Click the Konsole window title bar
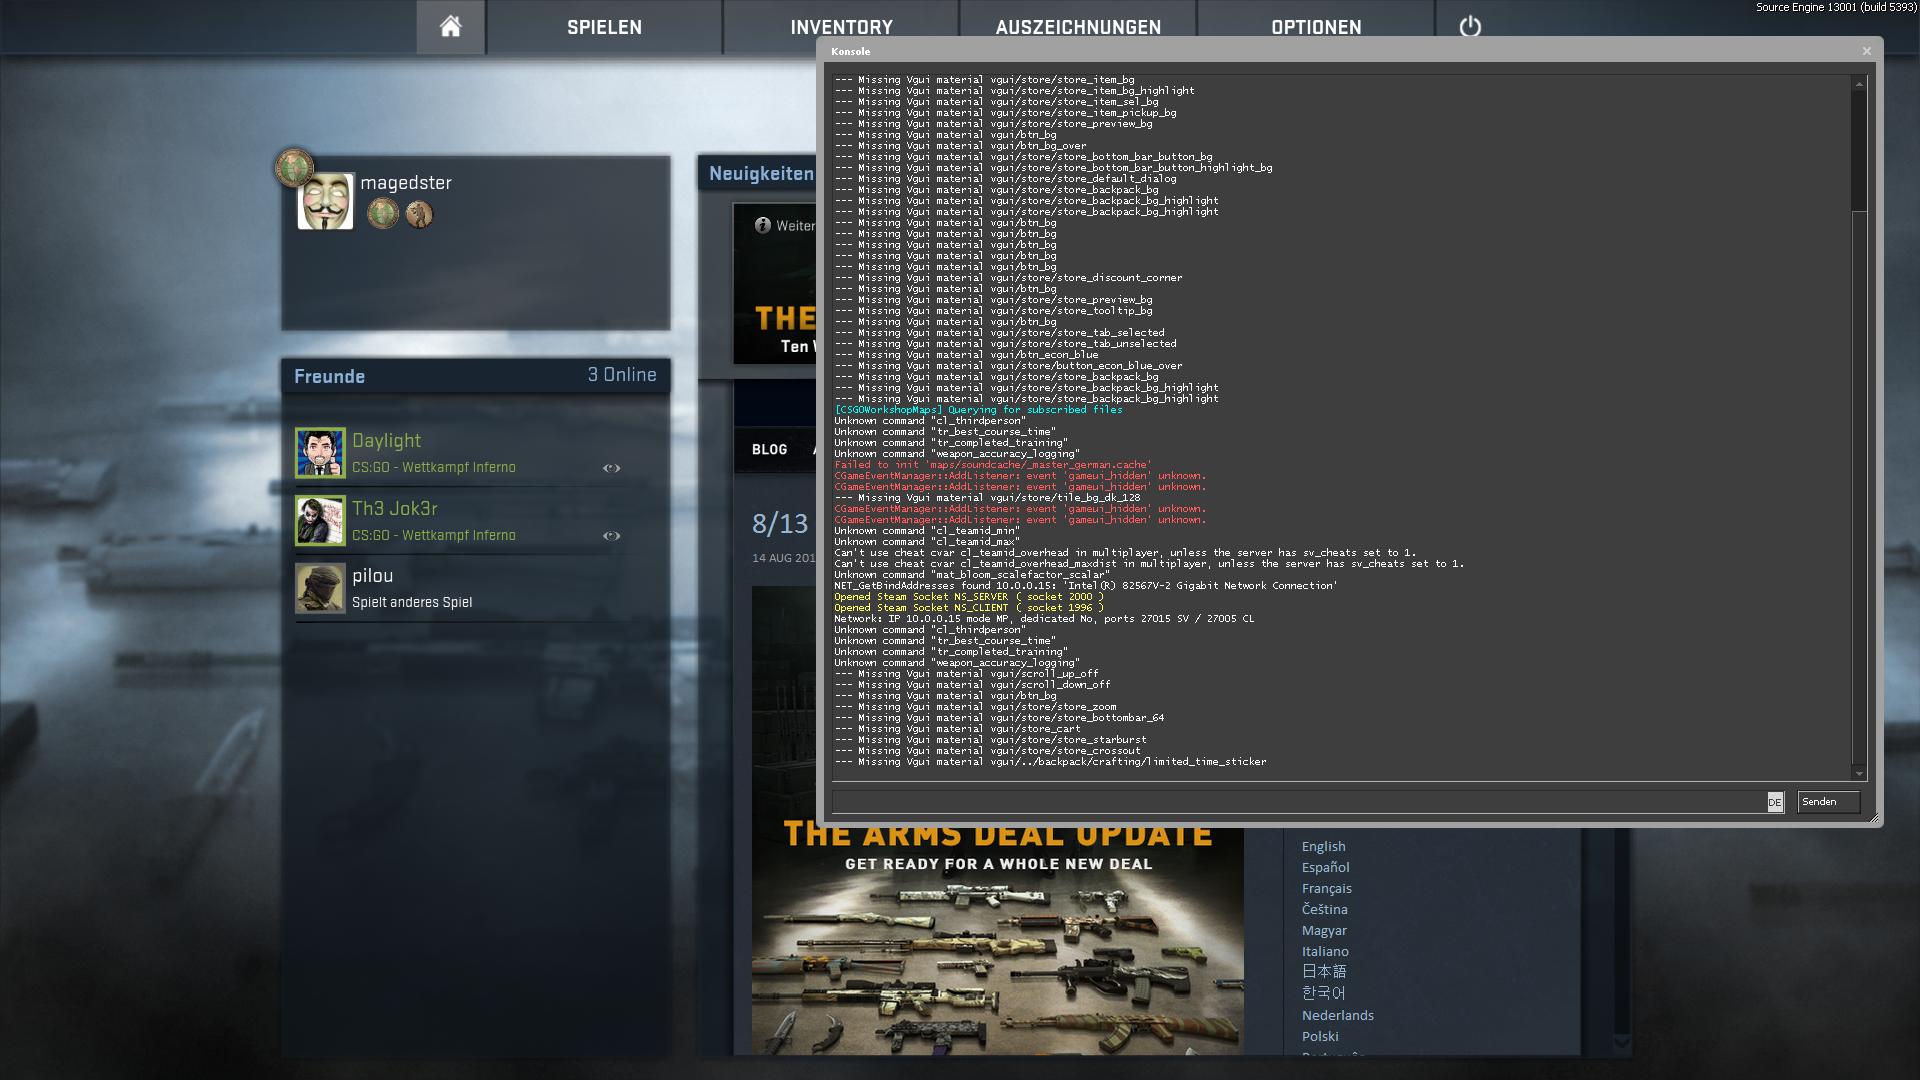 tap(1340, 51)
